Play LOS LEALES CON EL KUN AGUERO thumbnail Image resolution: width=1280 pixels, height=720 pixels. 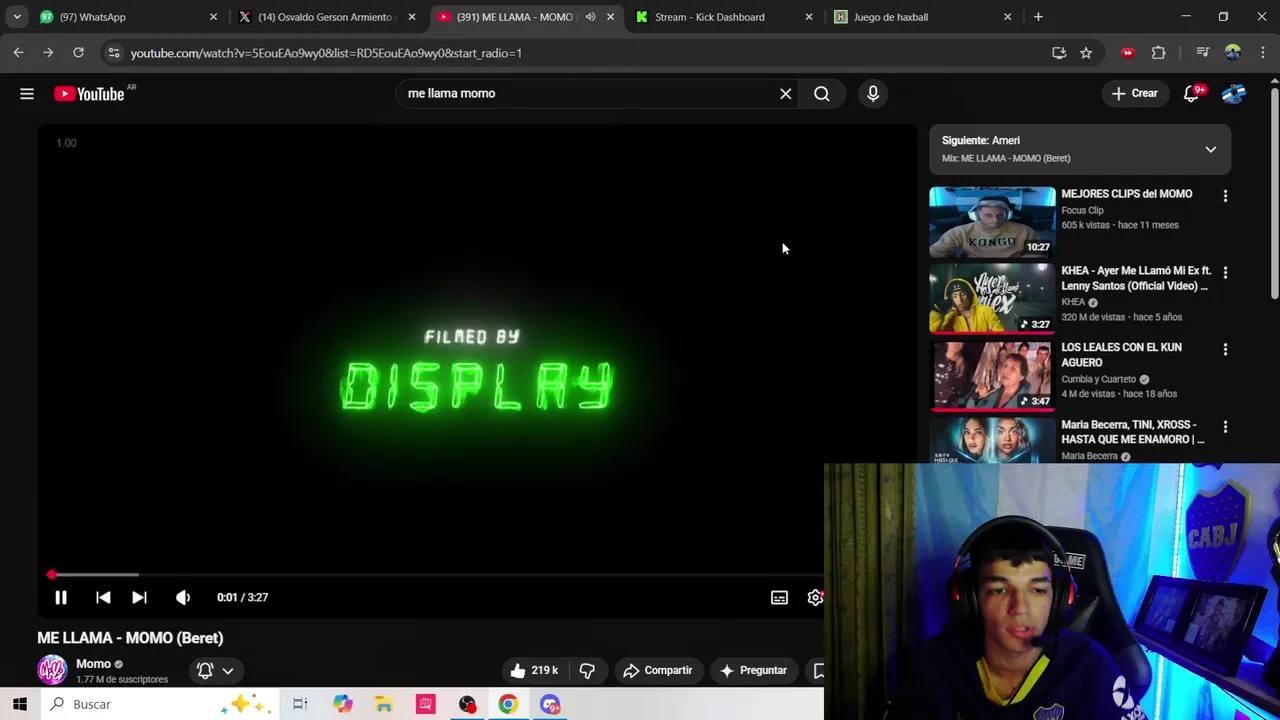pos(992,375)
